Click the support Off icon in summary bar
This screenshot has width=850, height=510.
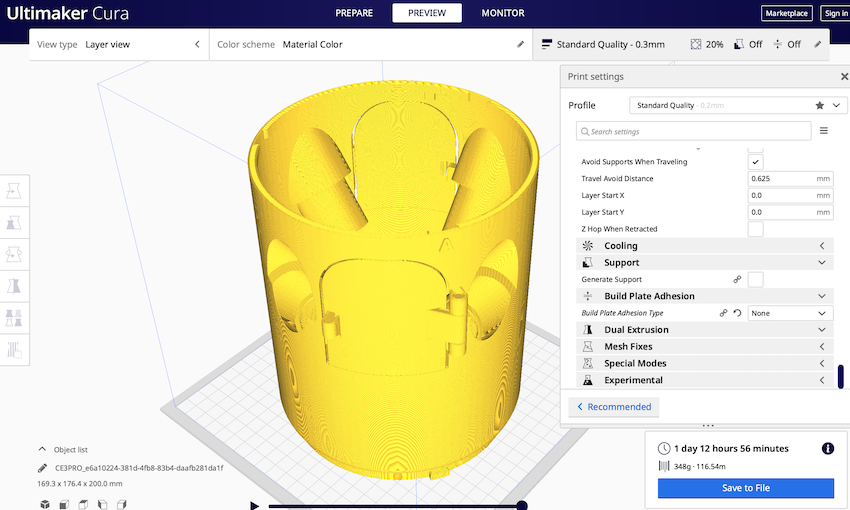(x=738, y=44)
